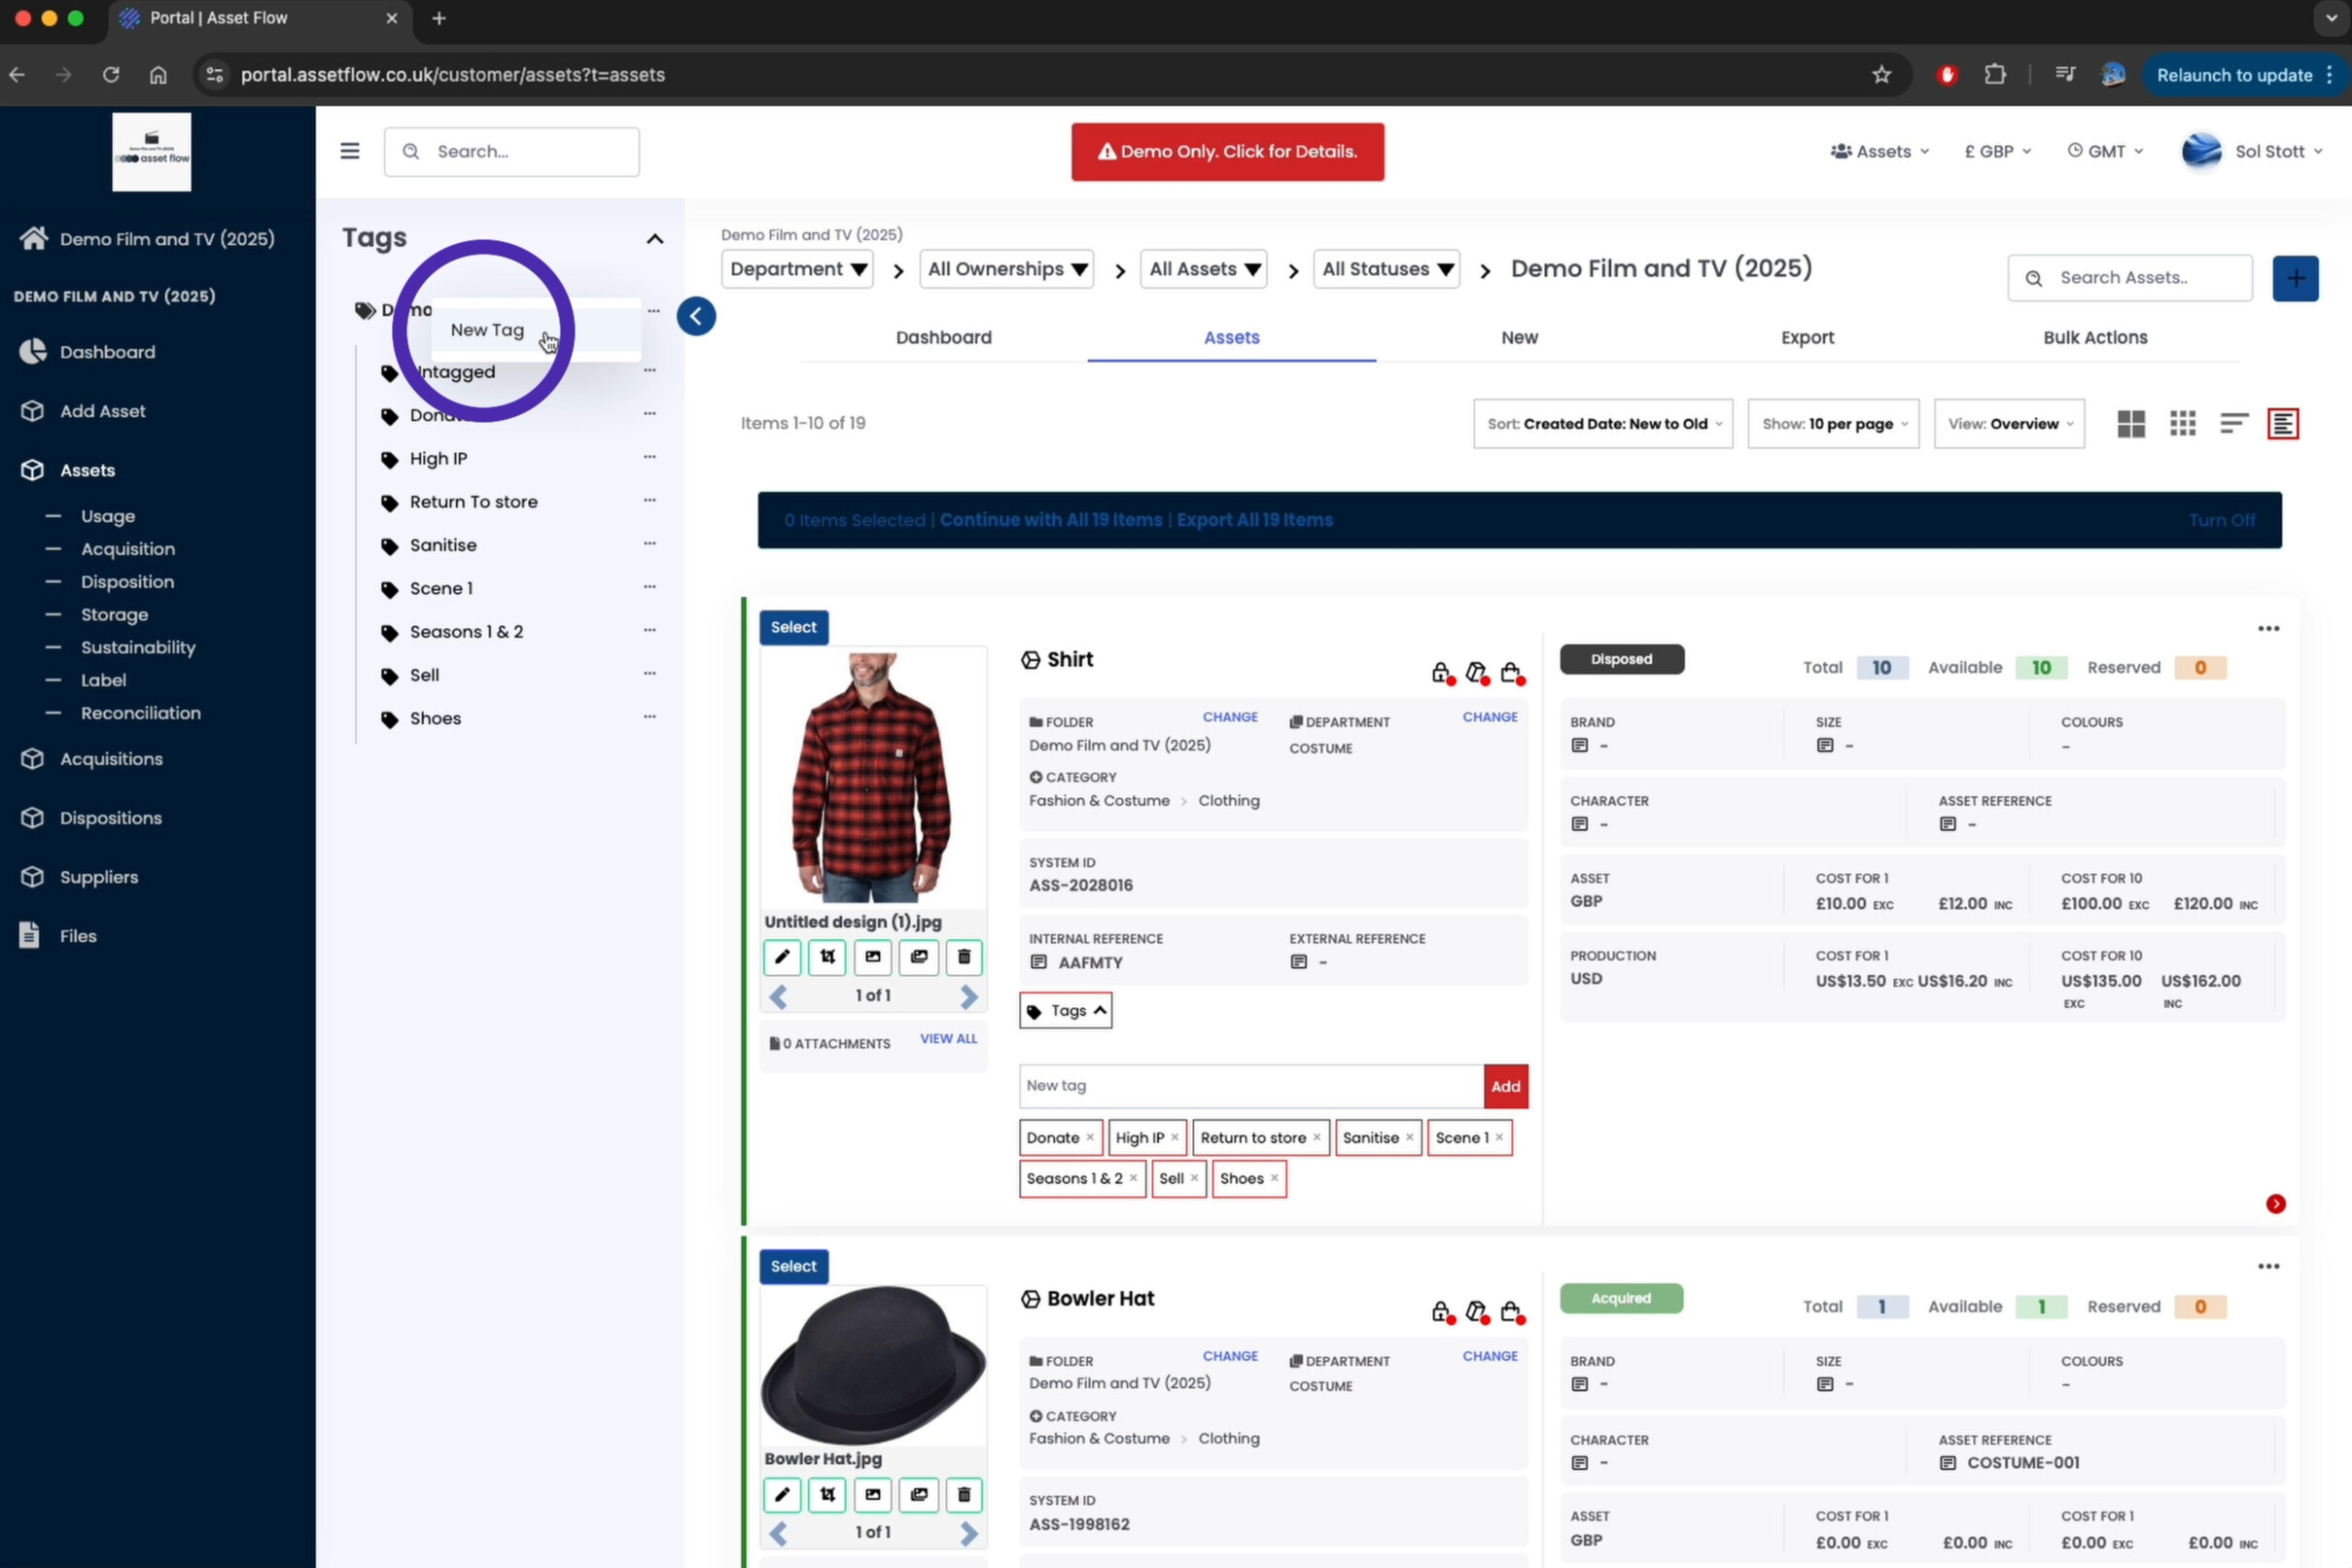Open the High IP tag options dots

pyautogui.click(x=650, y=457)
